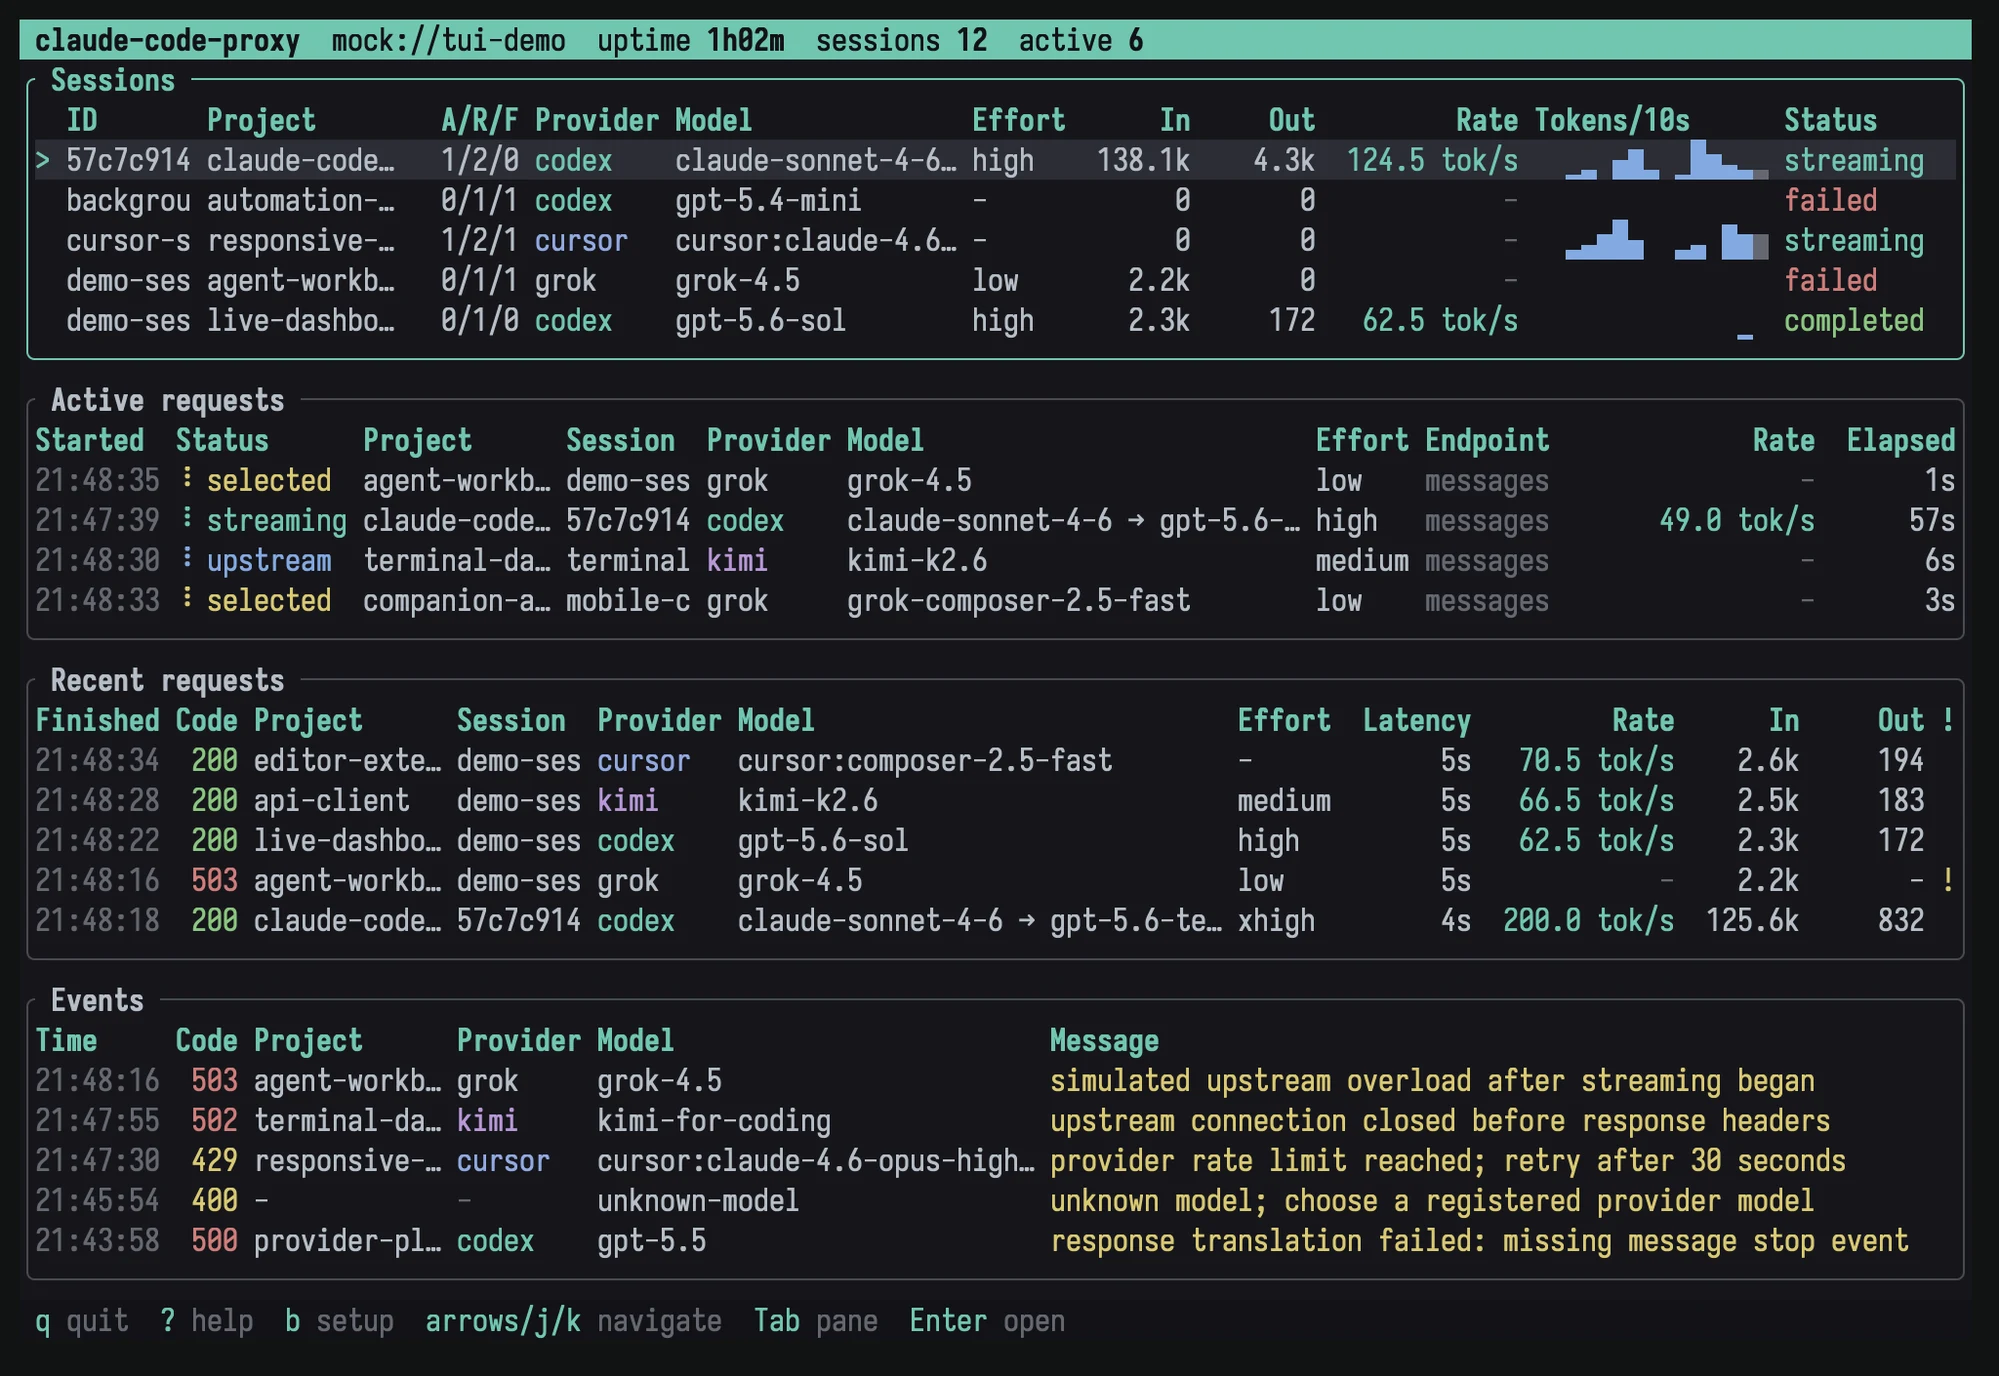This screenshot has height=1376, width=1999.
Task: Click the 'Tokens/10s' column header
Action: (1612, 121)
